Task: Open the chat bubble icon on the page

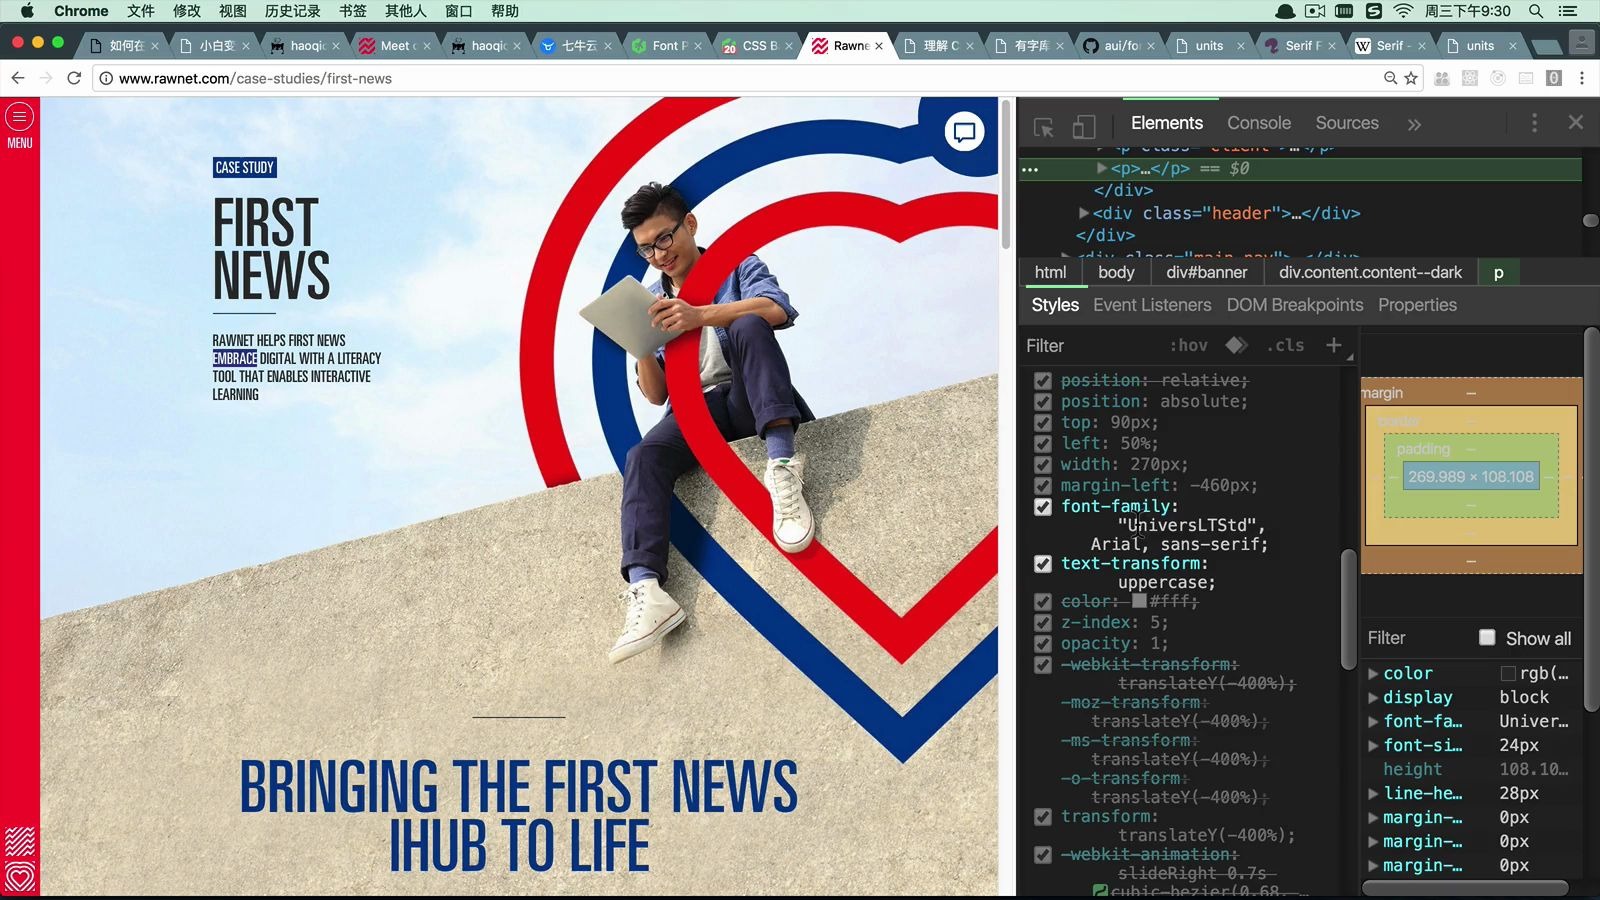Action: (964, 132)
